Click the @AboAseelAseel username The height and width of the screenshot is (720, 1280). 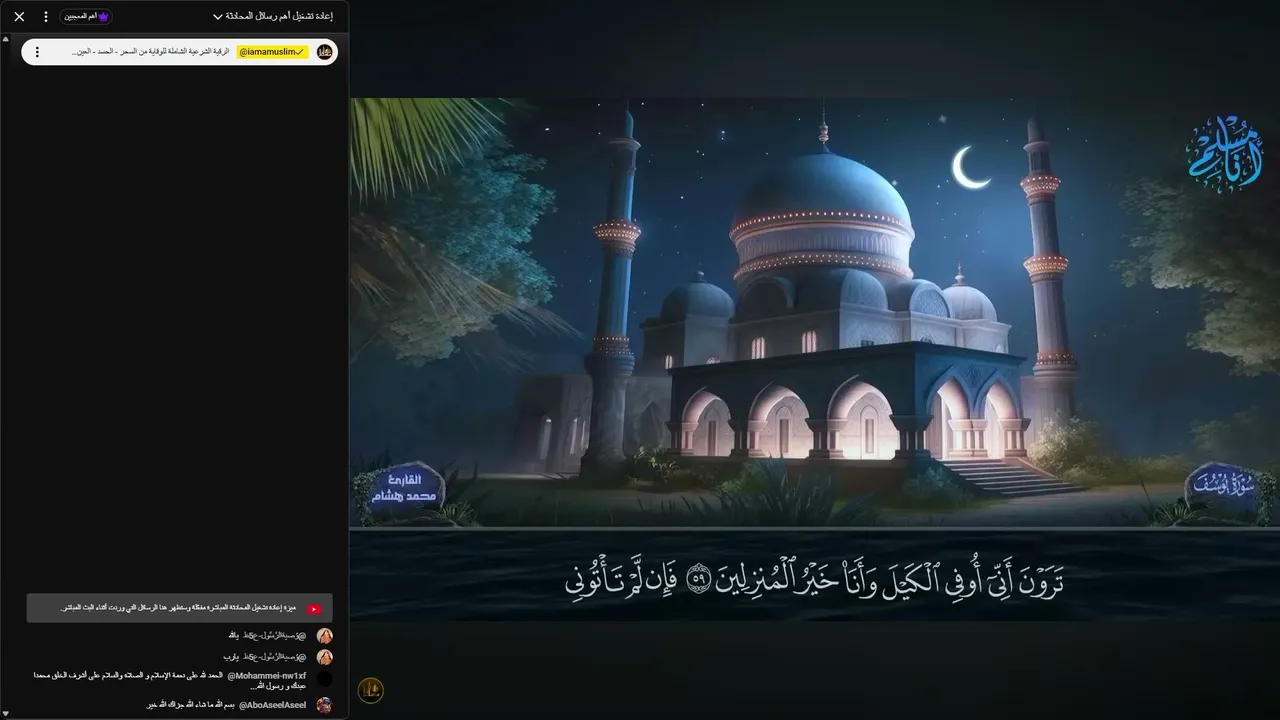pos(273,704)
